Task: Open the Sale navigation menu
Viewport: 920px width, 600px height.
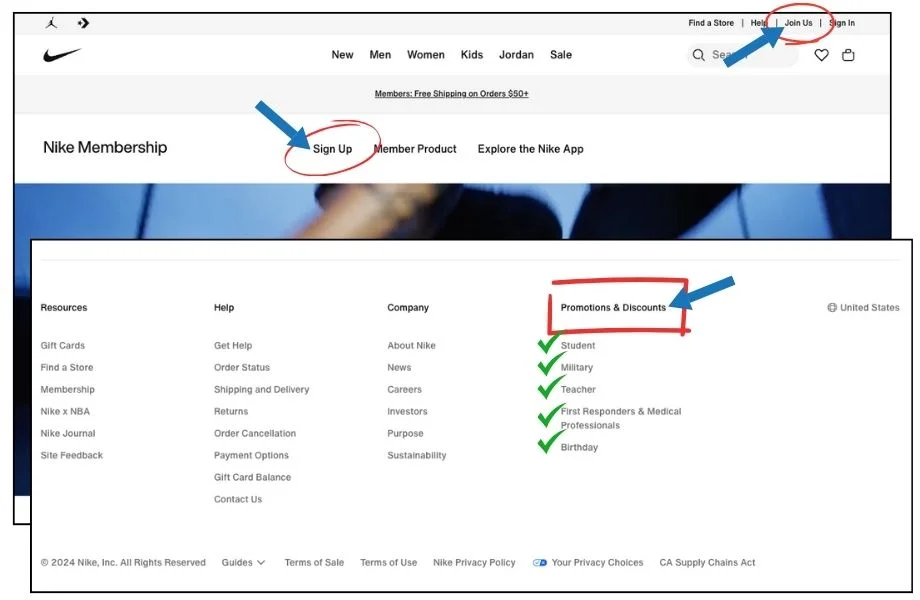Action: [561, 55]
